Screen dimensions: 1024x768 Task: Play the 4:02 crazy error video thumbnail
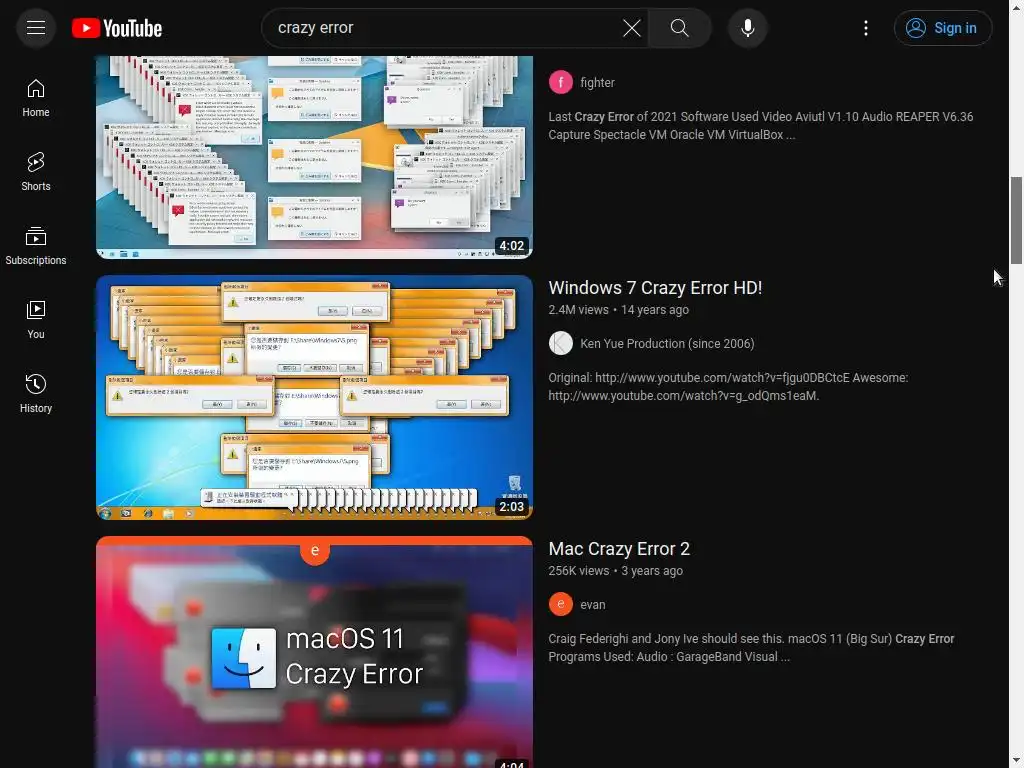click(x=314, y=157)
